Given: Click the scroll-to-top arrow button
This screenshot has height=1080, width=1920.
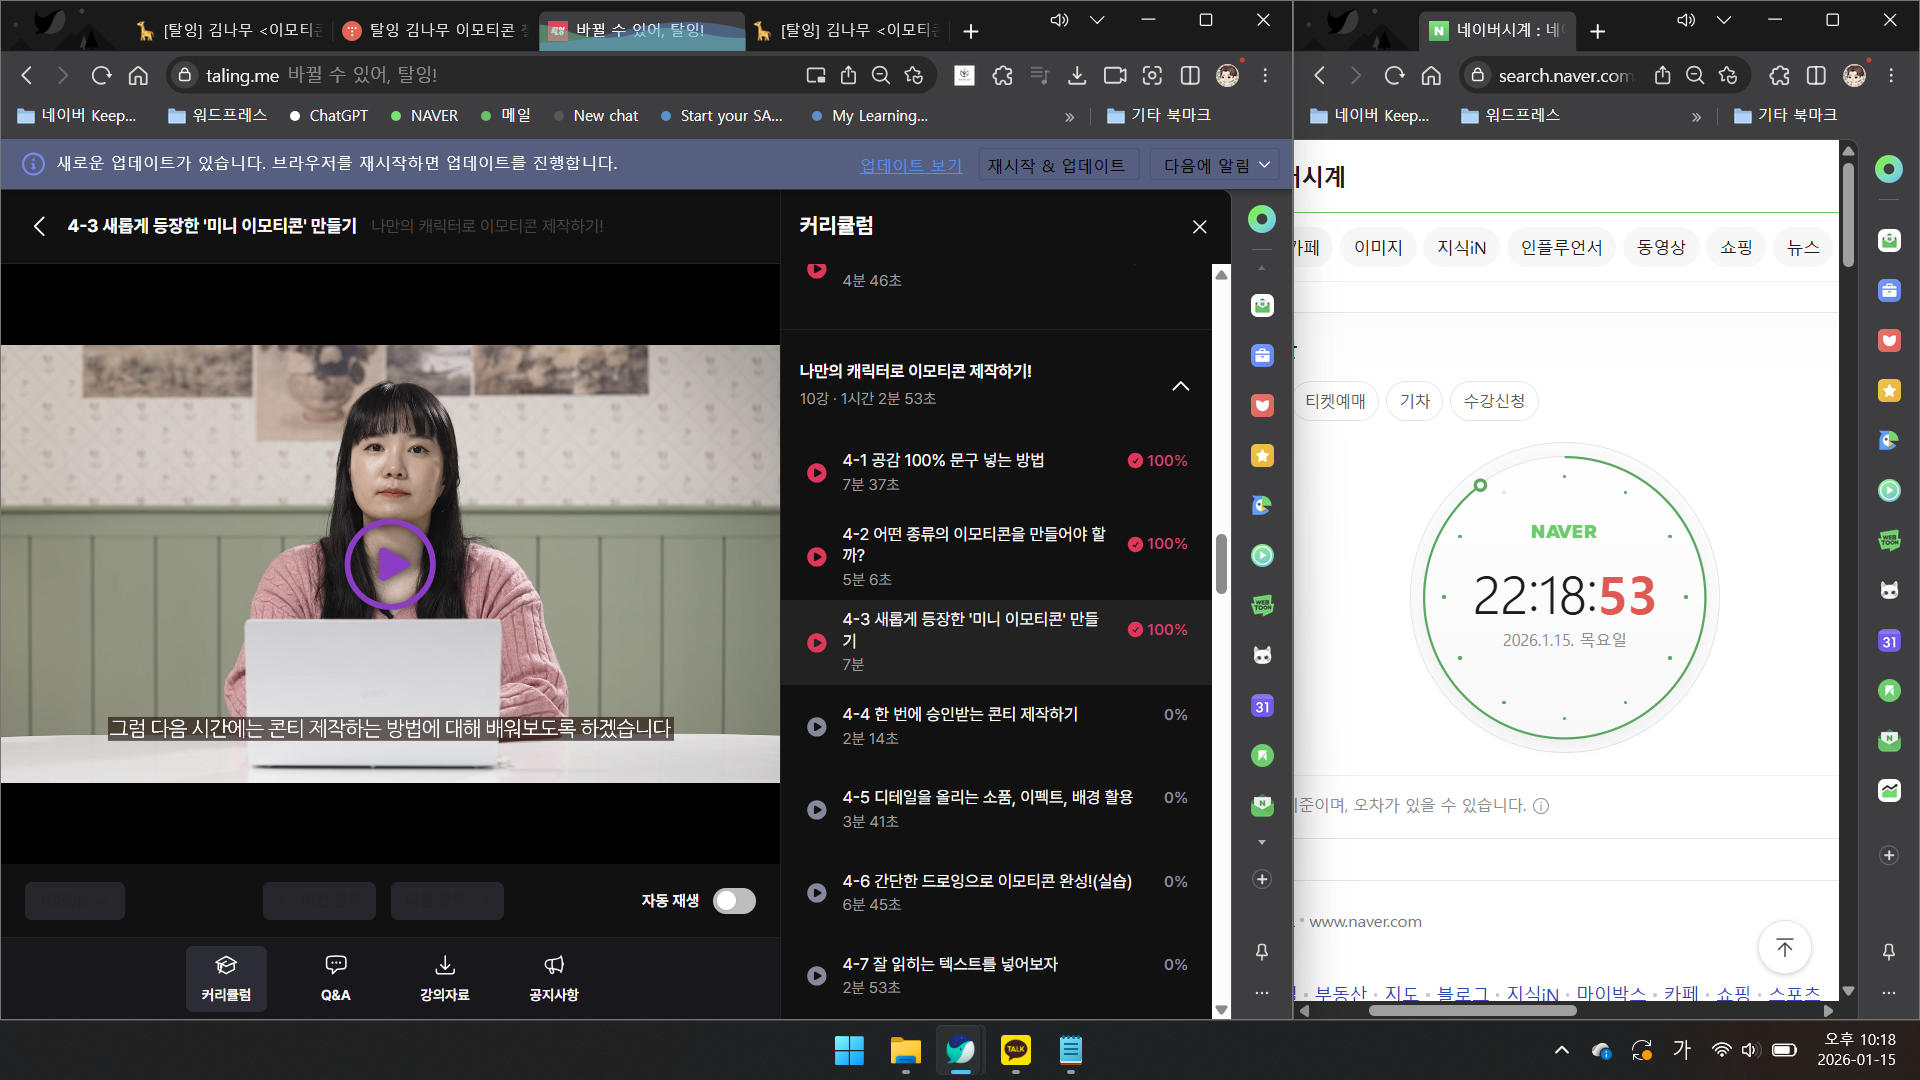Looking at the screenshot, I should pyautogui.click(x=1784, y=947).
